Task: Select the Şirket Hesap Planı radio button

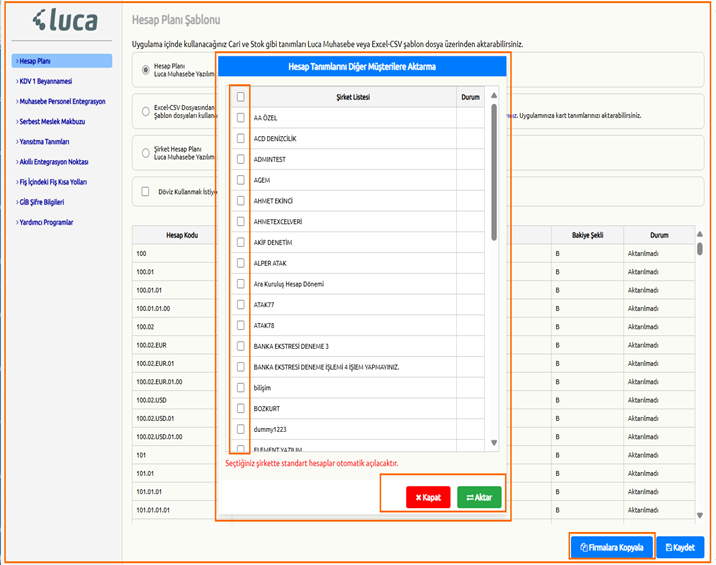Action: 146,153
